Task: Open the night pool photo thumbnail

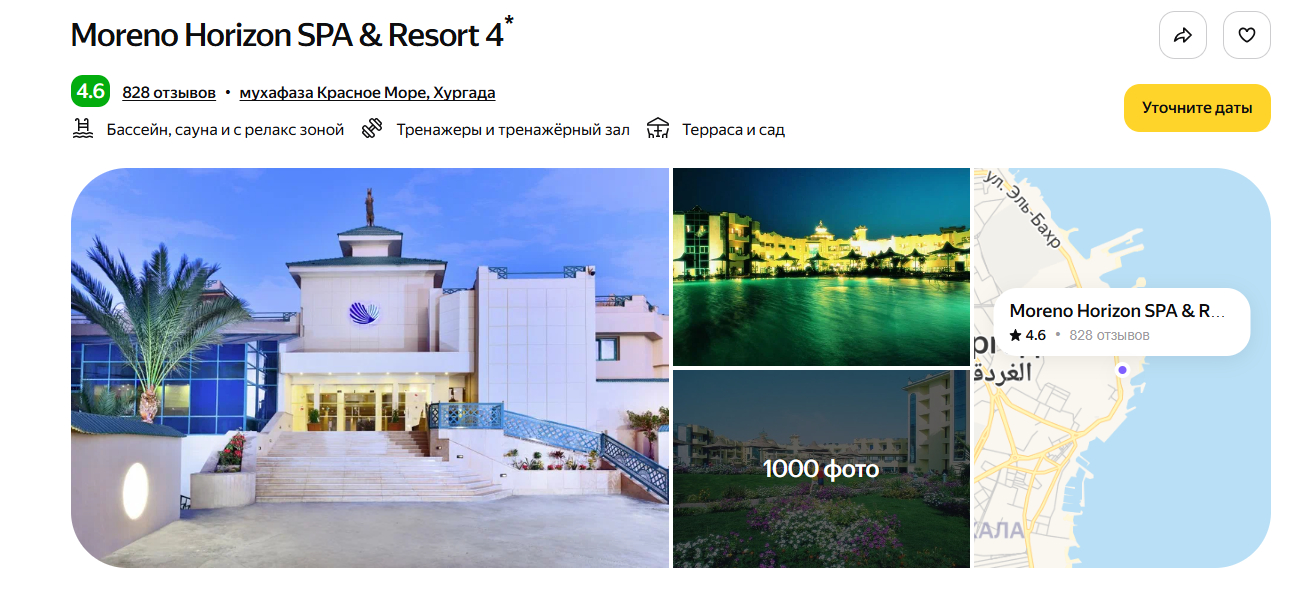Action: pos(821,266)
